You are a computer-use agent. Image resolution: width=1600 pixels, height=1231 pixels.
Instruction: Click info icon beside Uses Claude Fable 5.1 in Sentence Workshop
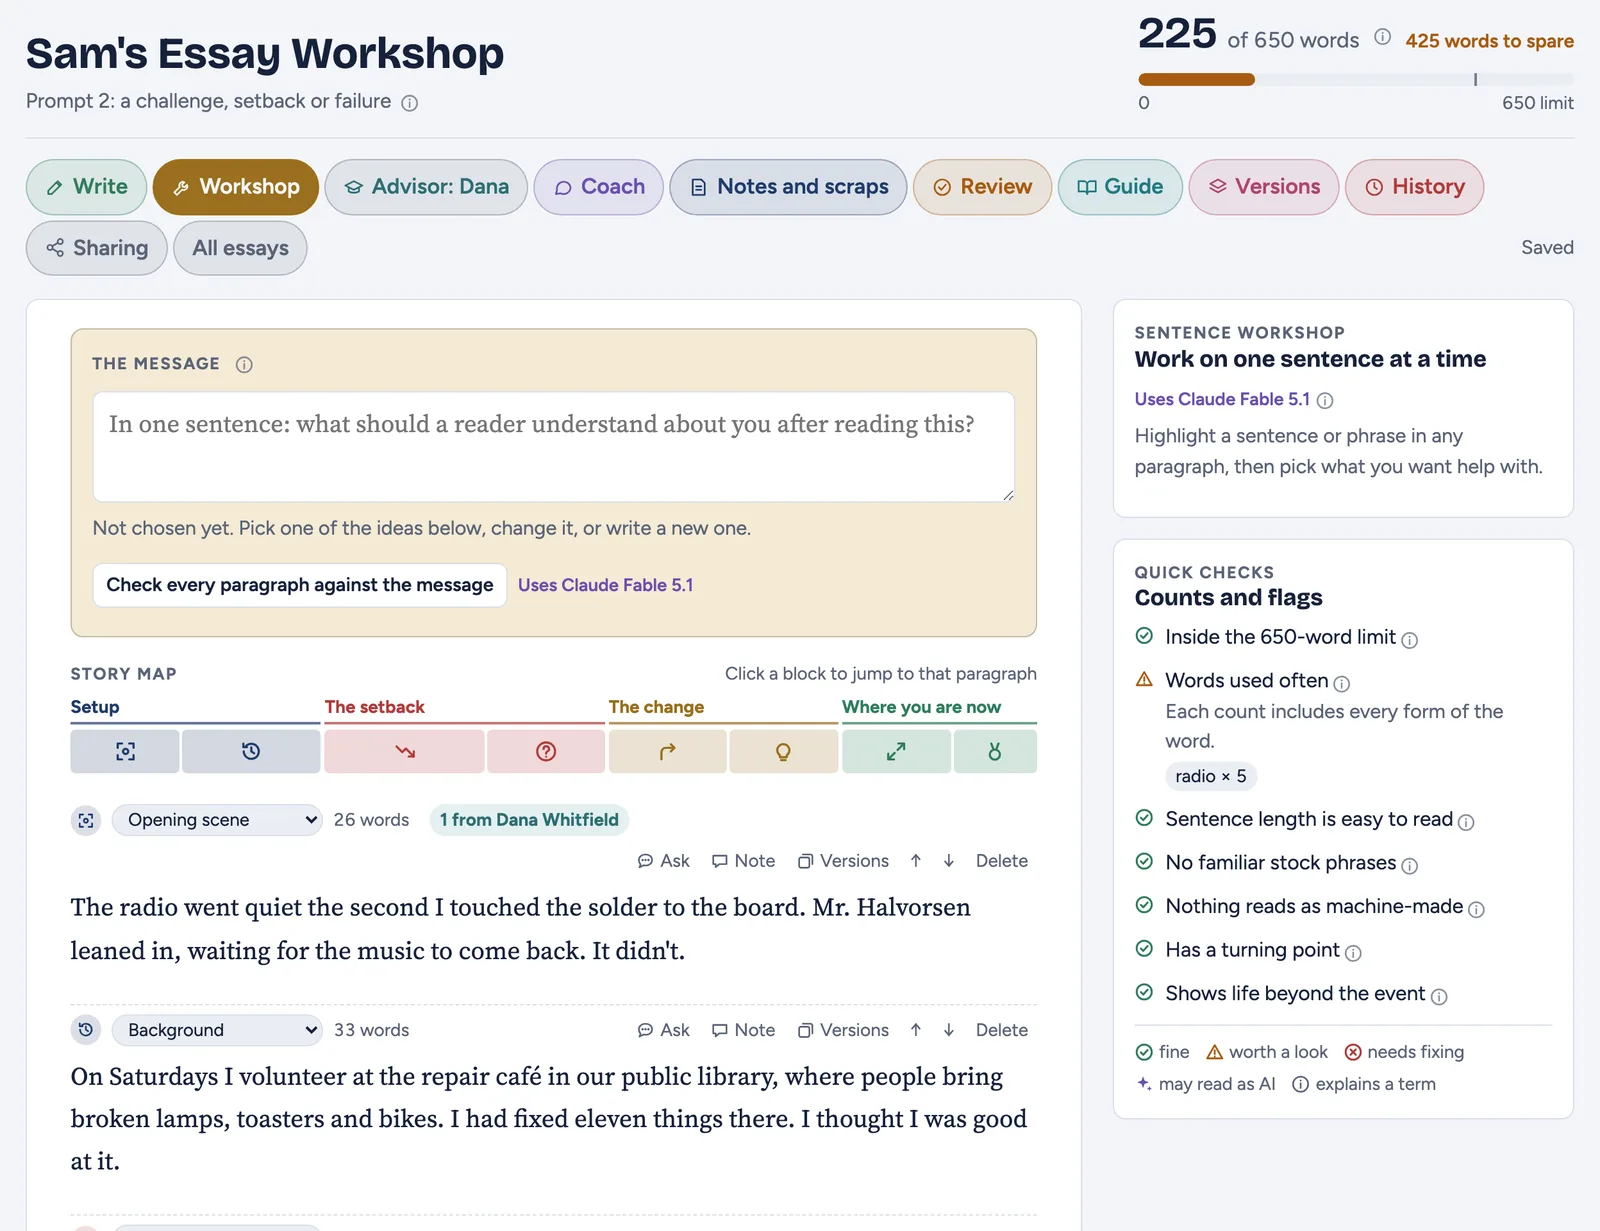(1325, 400)
